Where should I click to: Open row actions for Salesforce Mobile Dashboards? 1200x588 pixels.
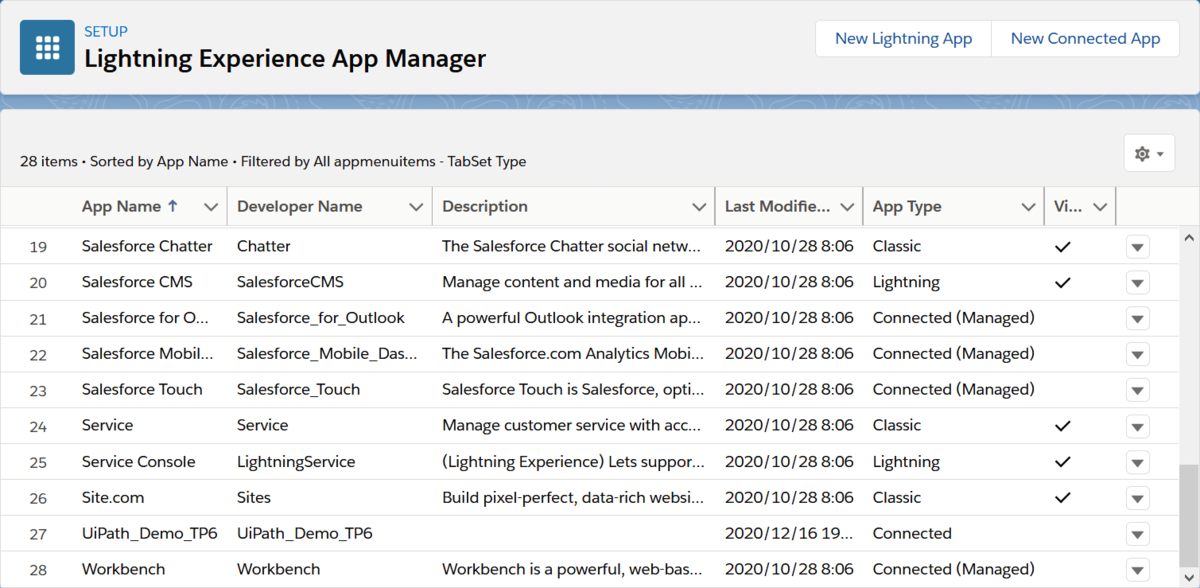pos(1137,355)
